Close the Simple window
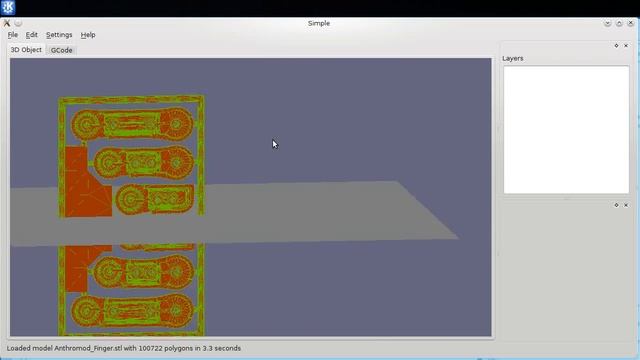Screen dimensions: 640x360 click(631, 23)
